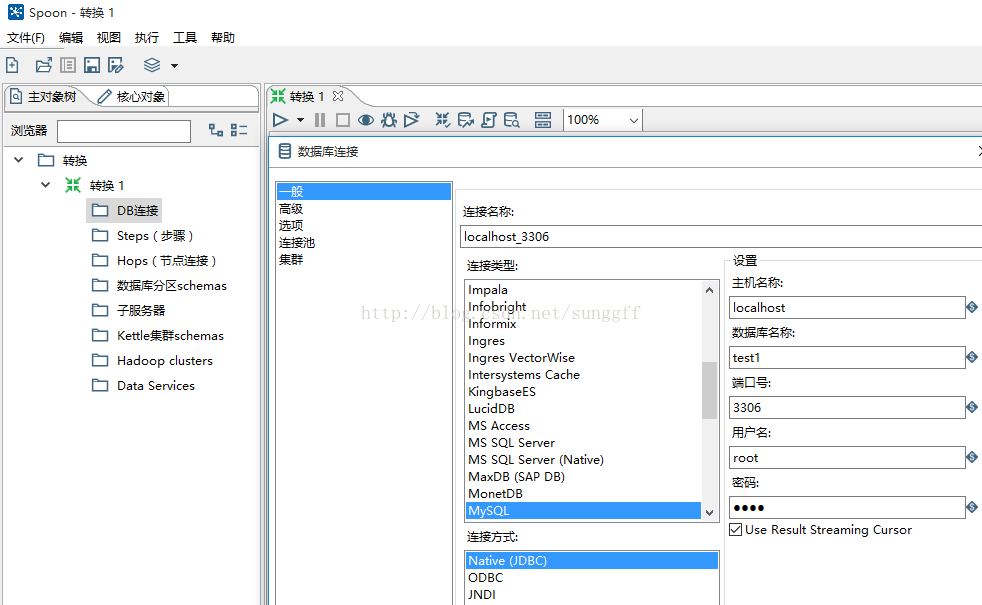Select the 子服务器 folder

coord(128,311)
